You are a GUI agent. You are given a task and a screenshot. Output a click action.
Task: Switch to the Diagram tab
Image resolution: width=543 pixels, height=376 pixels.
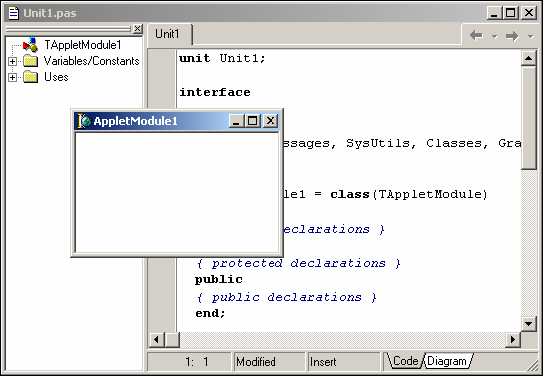(447, 361)
